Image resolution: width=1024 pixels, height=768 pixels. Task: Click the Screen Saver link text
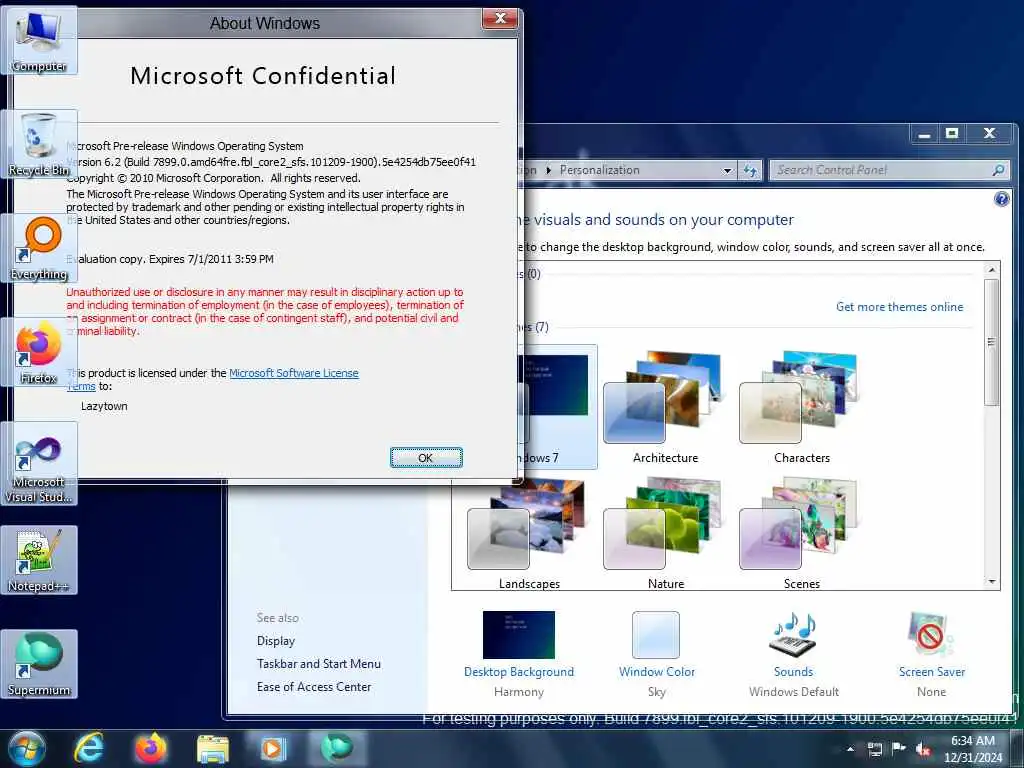click(x=931, y=671)
